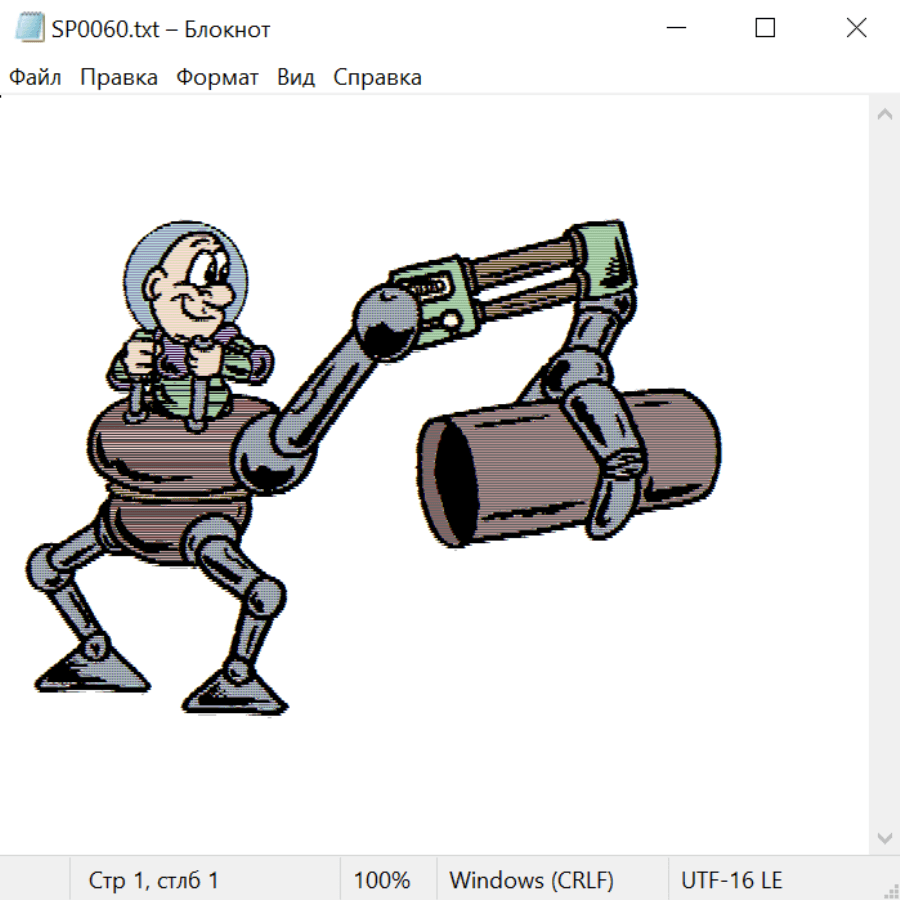Click the resize grip in the status bar corner

[x=890, y=890]
